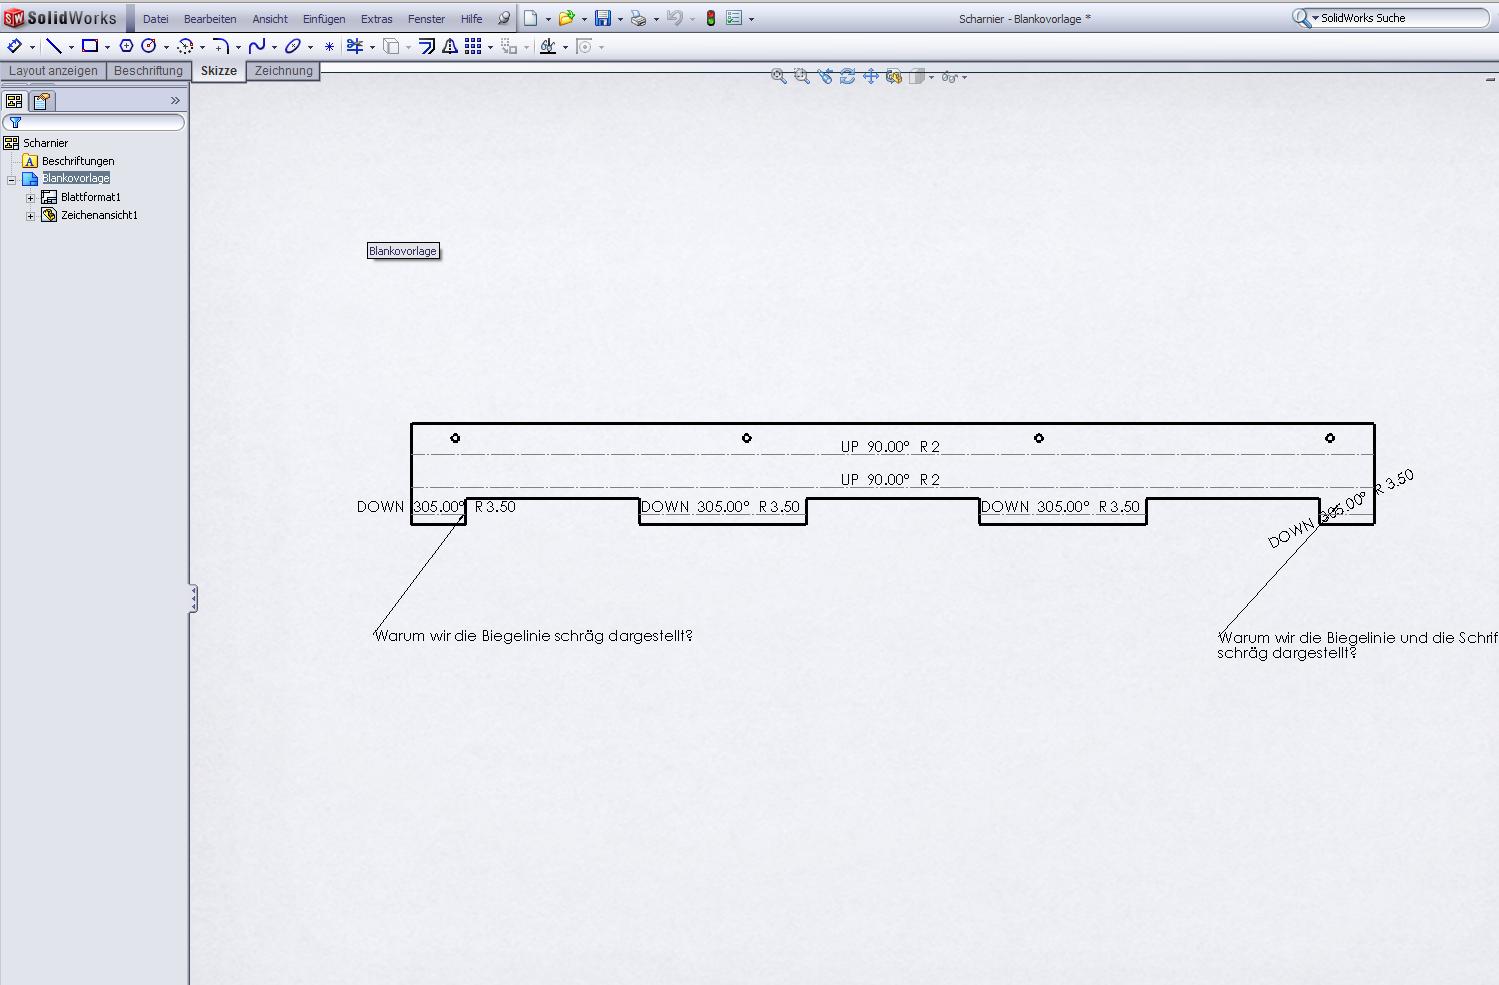Switch to the Zeichnung tab
Viewport: 1499px width, 985px height.
click(x=284, y=71)
